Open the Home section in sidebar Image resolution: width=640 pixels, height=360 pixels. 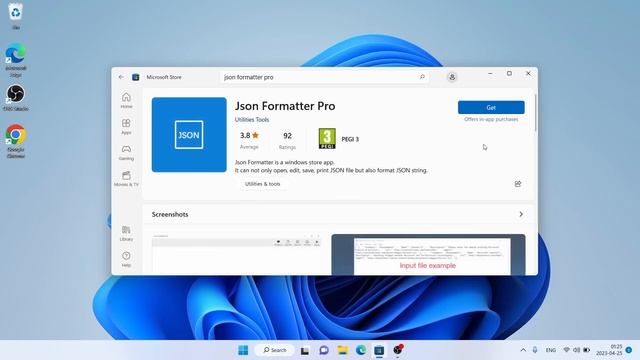[x=126, y=100]
